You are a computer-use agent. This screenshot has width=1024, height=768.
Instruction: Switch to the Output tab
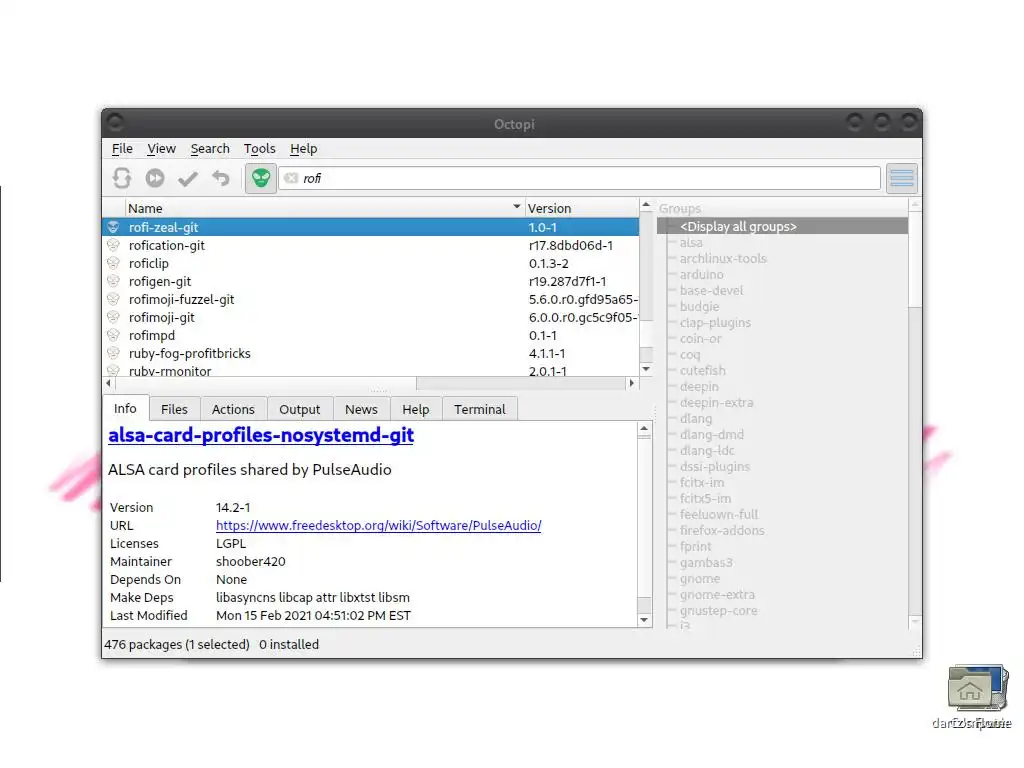[x=300, y=409]
